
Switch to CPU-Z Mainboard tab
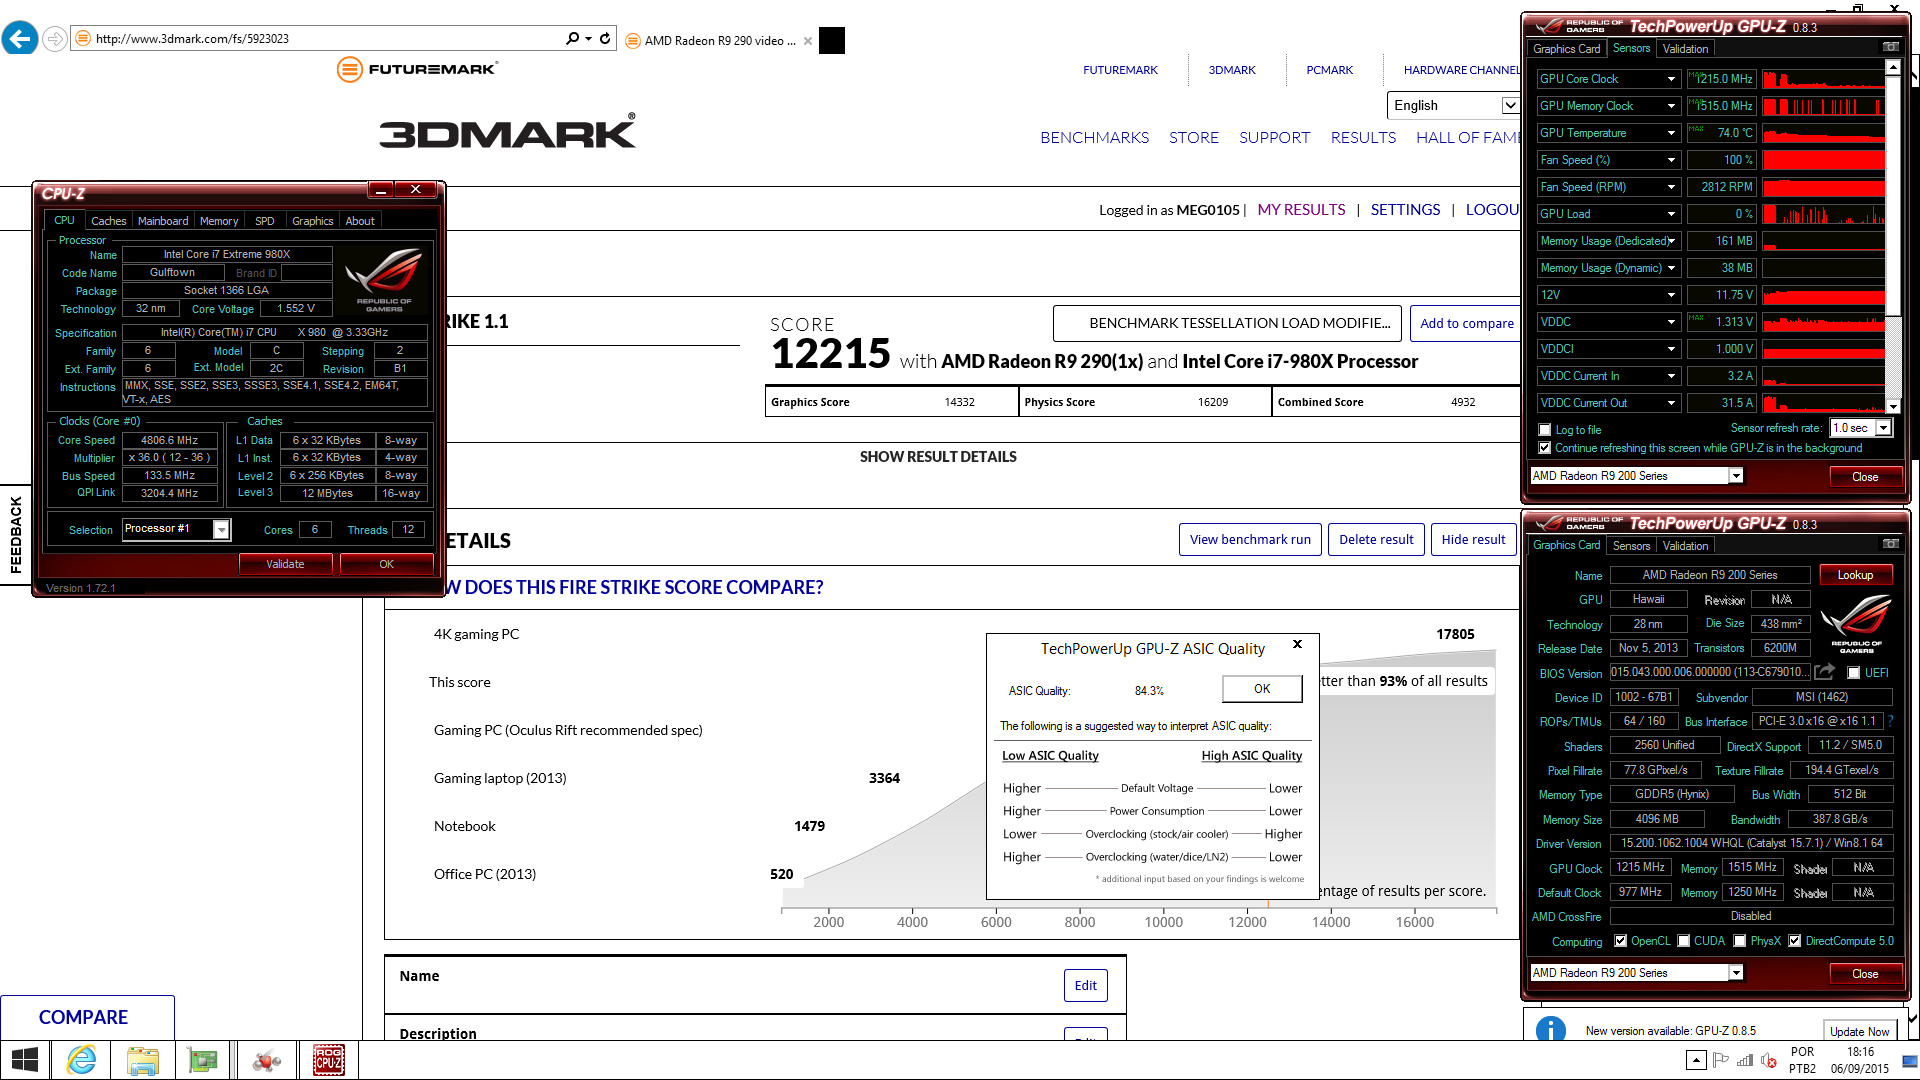pos(163,221)
